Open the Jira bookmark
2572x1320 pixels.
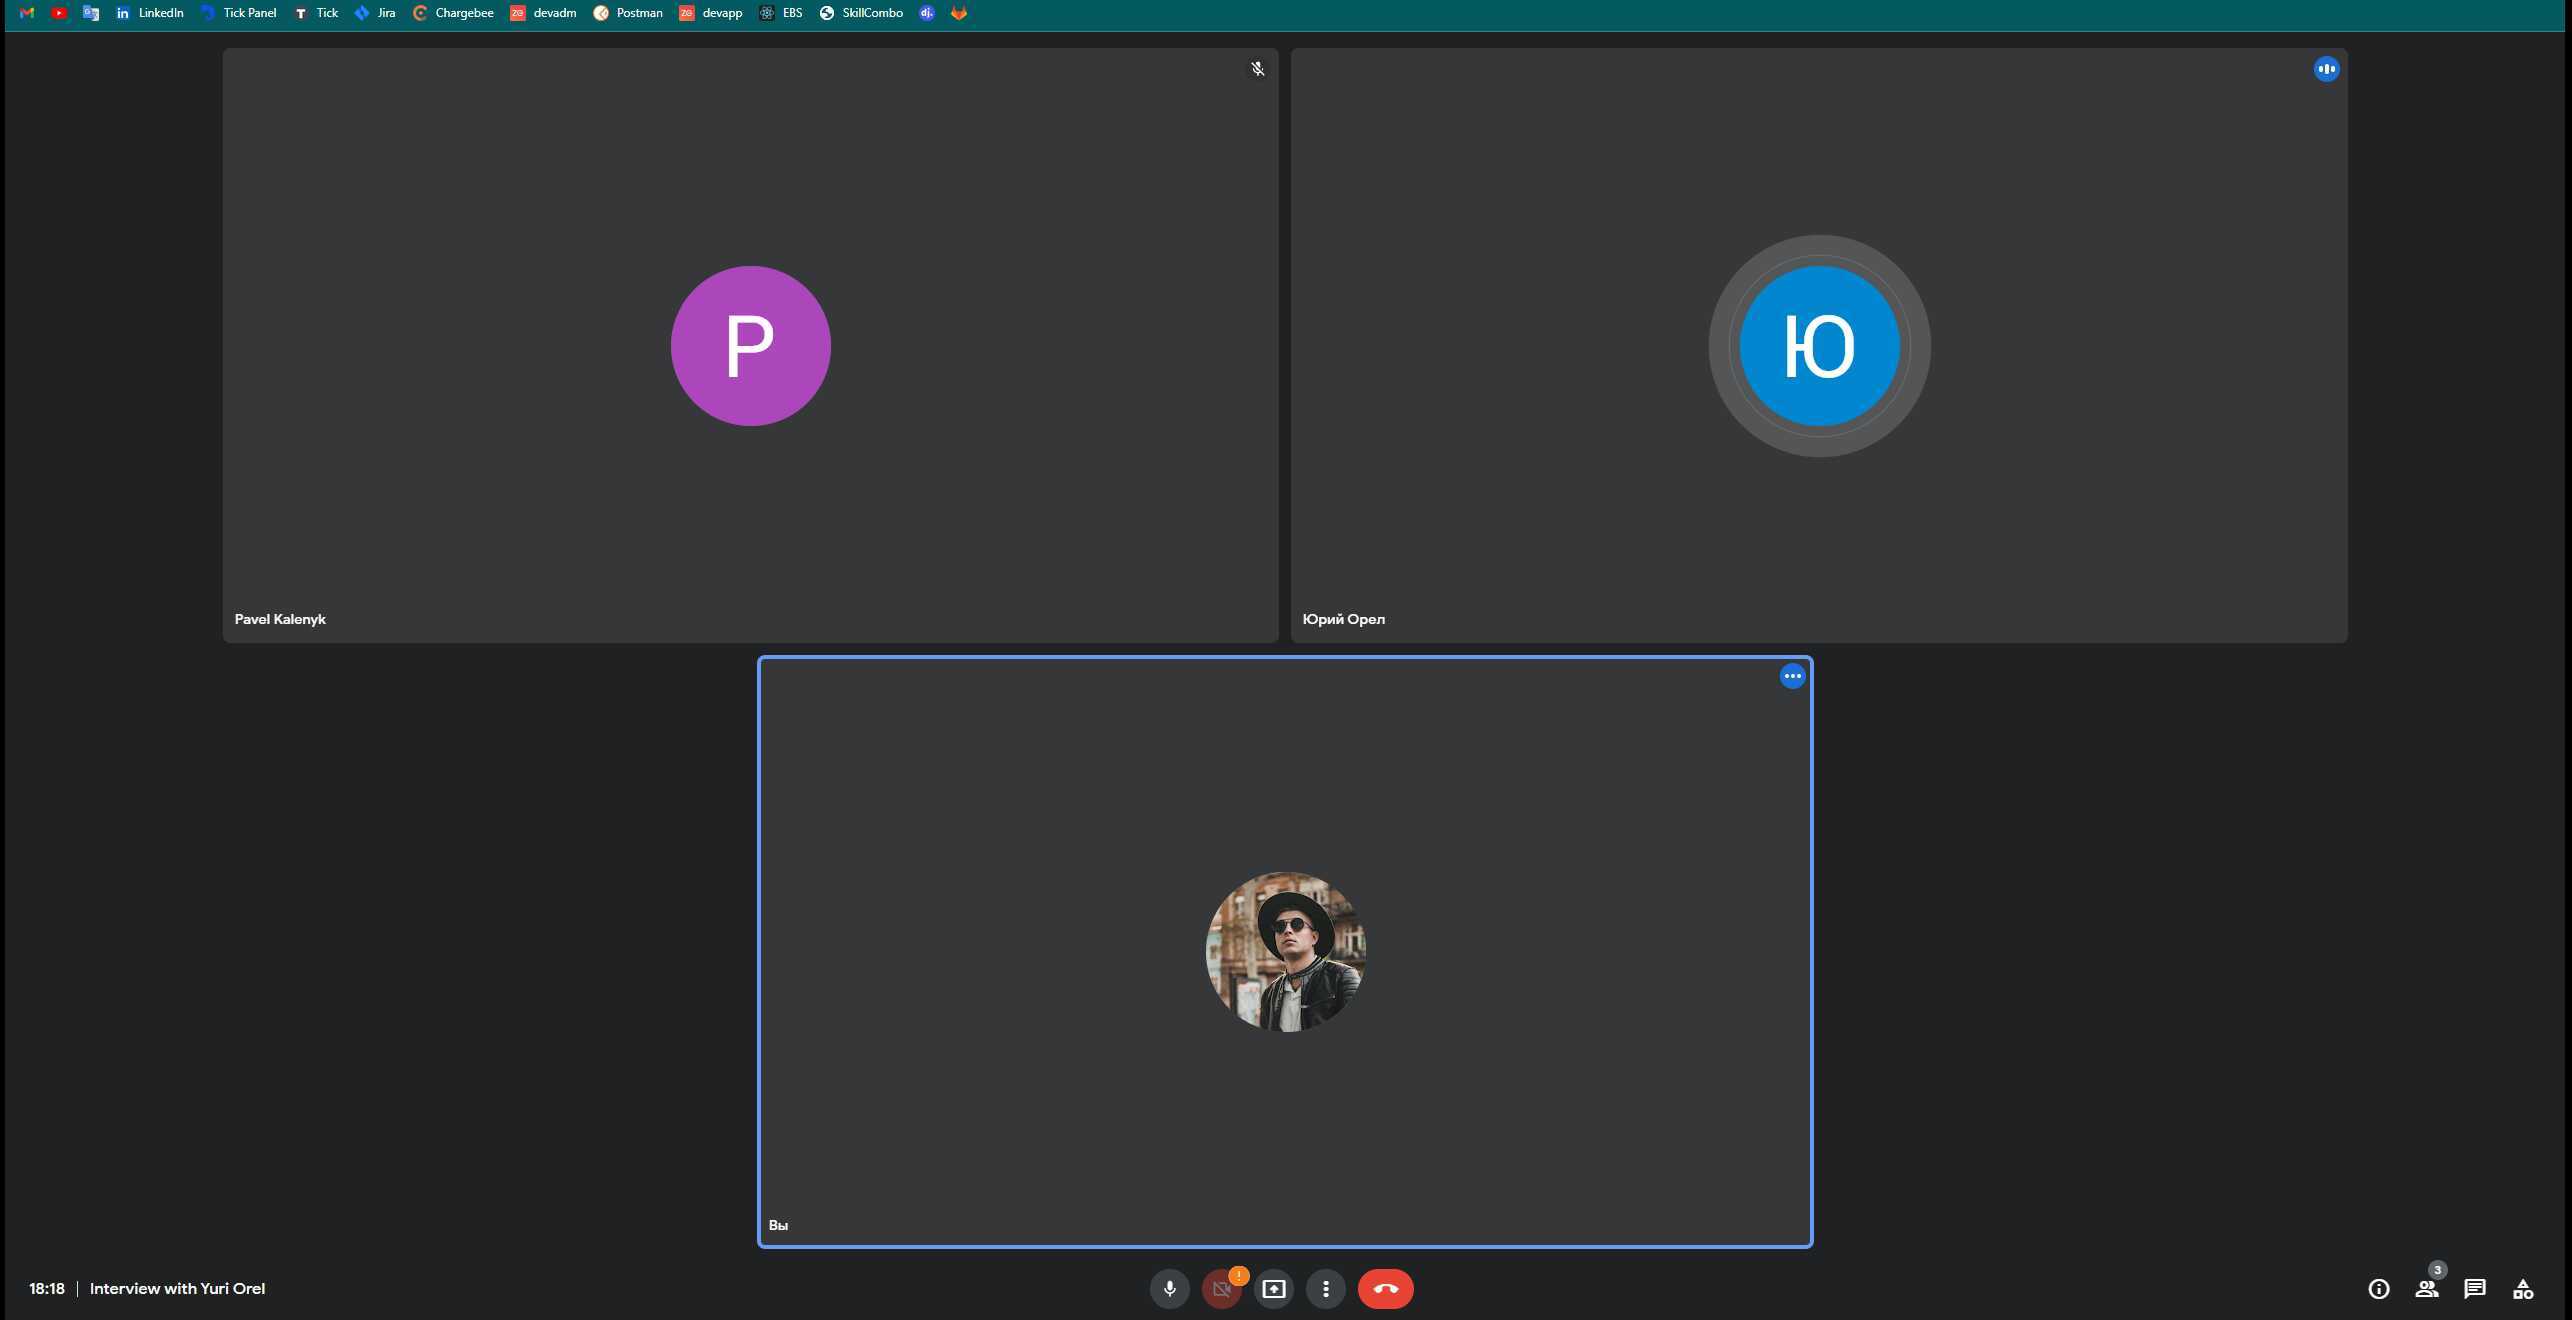click(x=376, y=13)
